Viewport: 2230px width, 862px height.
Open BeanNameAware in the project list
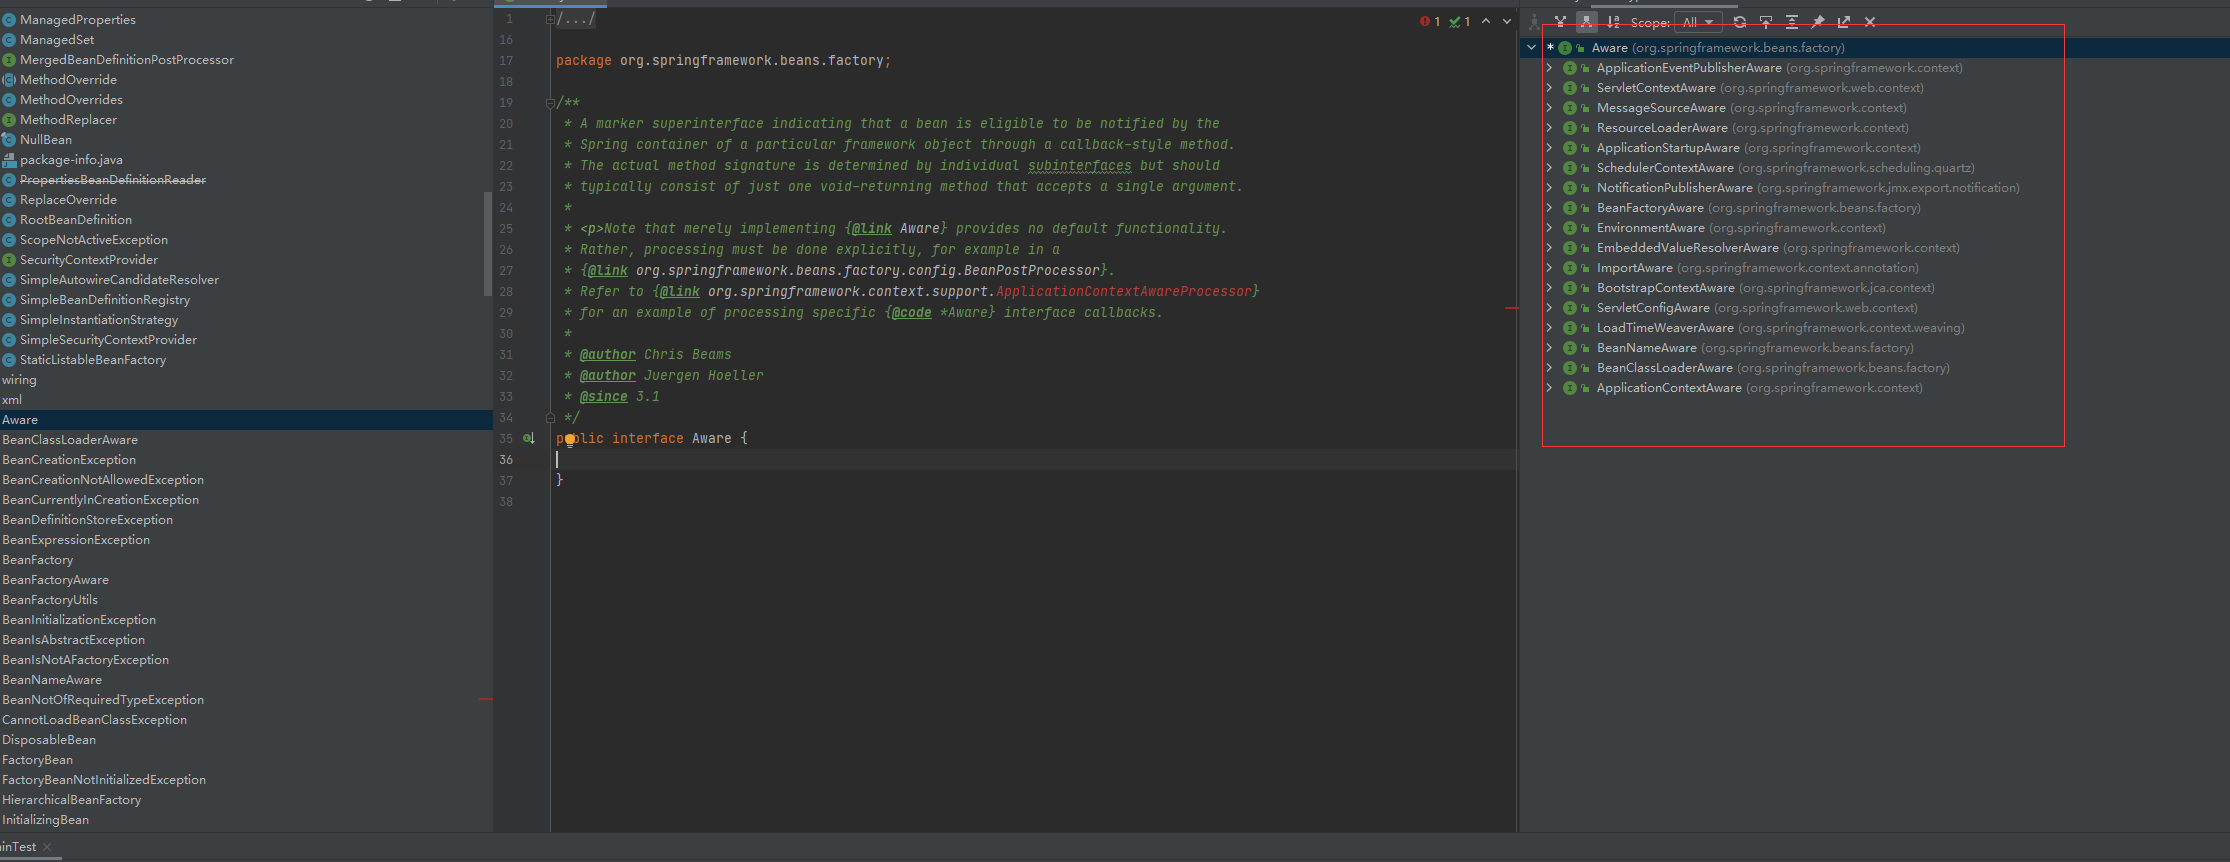[x=52, y=680]
